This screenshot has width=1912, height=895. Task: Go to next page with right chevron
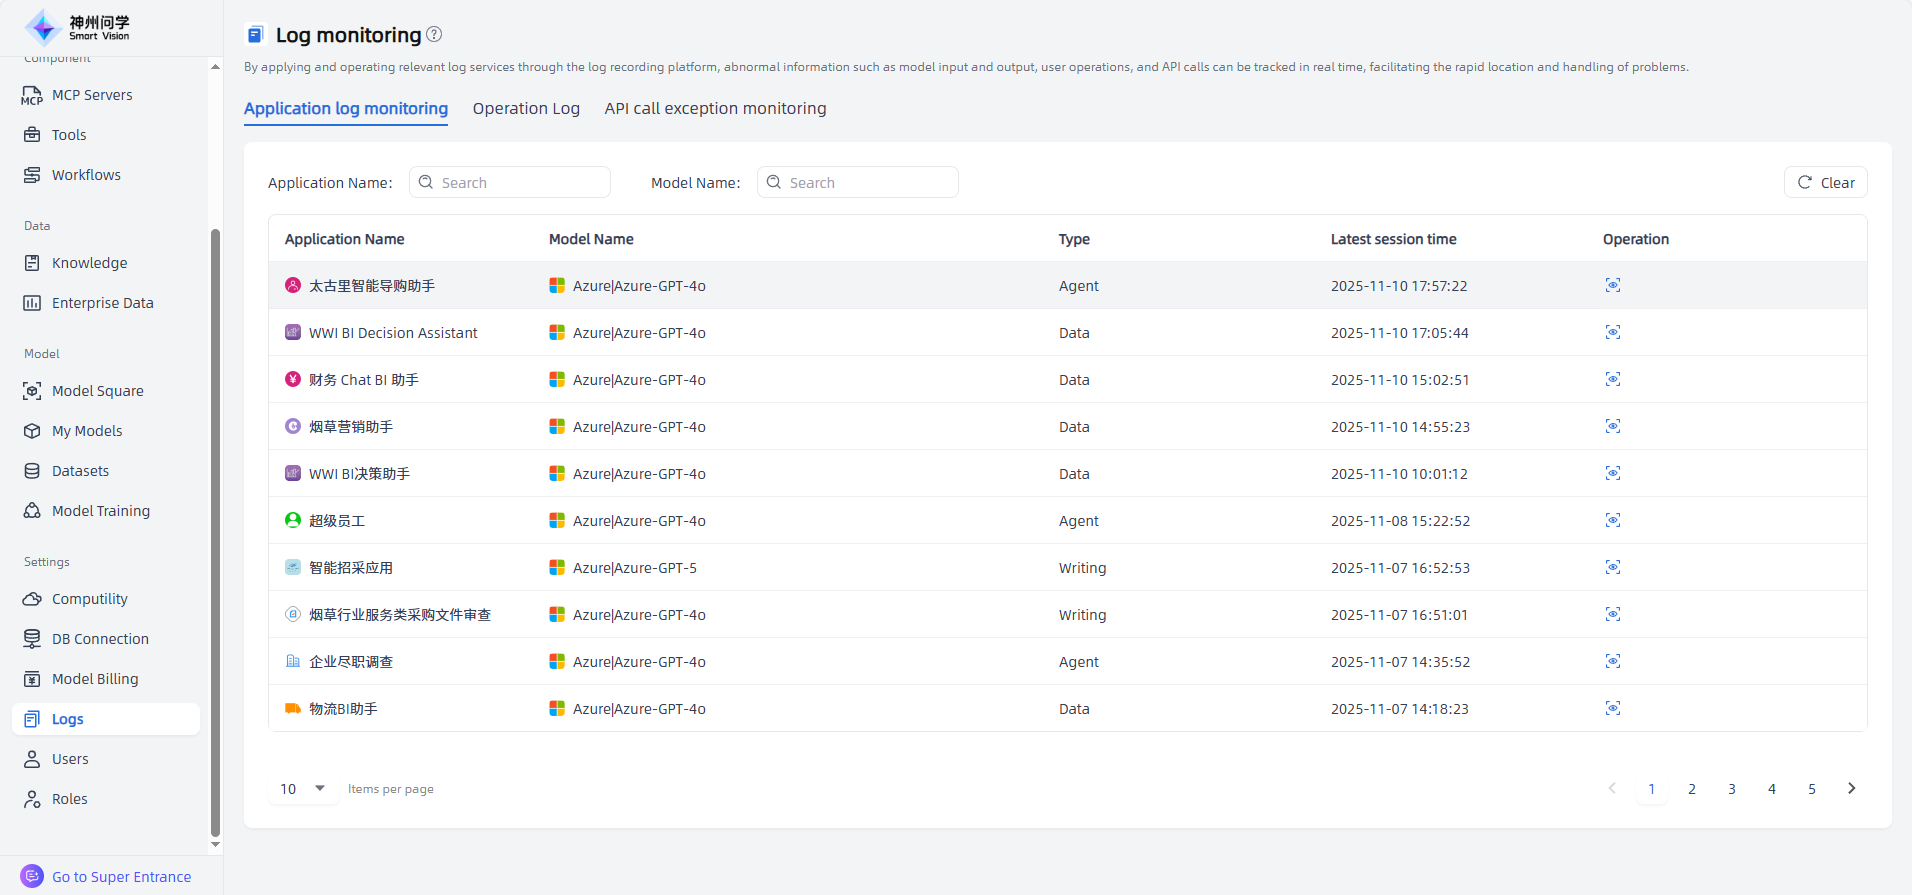(x=1851, y=789)
